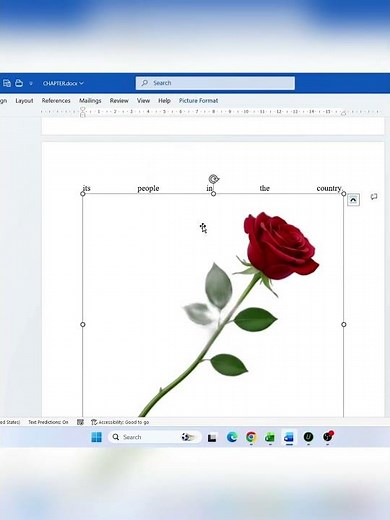Click the first line indent marker on ruler

coord(83,110)
